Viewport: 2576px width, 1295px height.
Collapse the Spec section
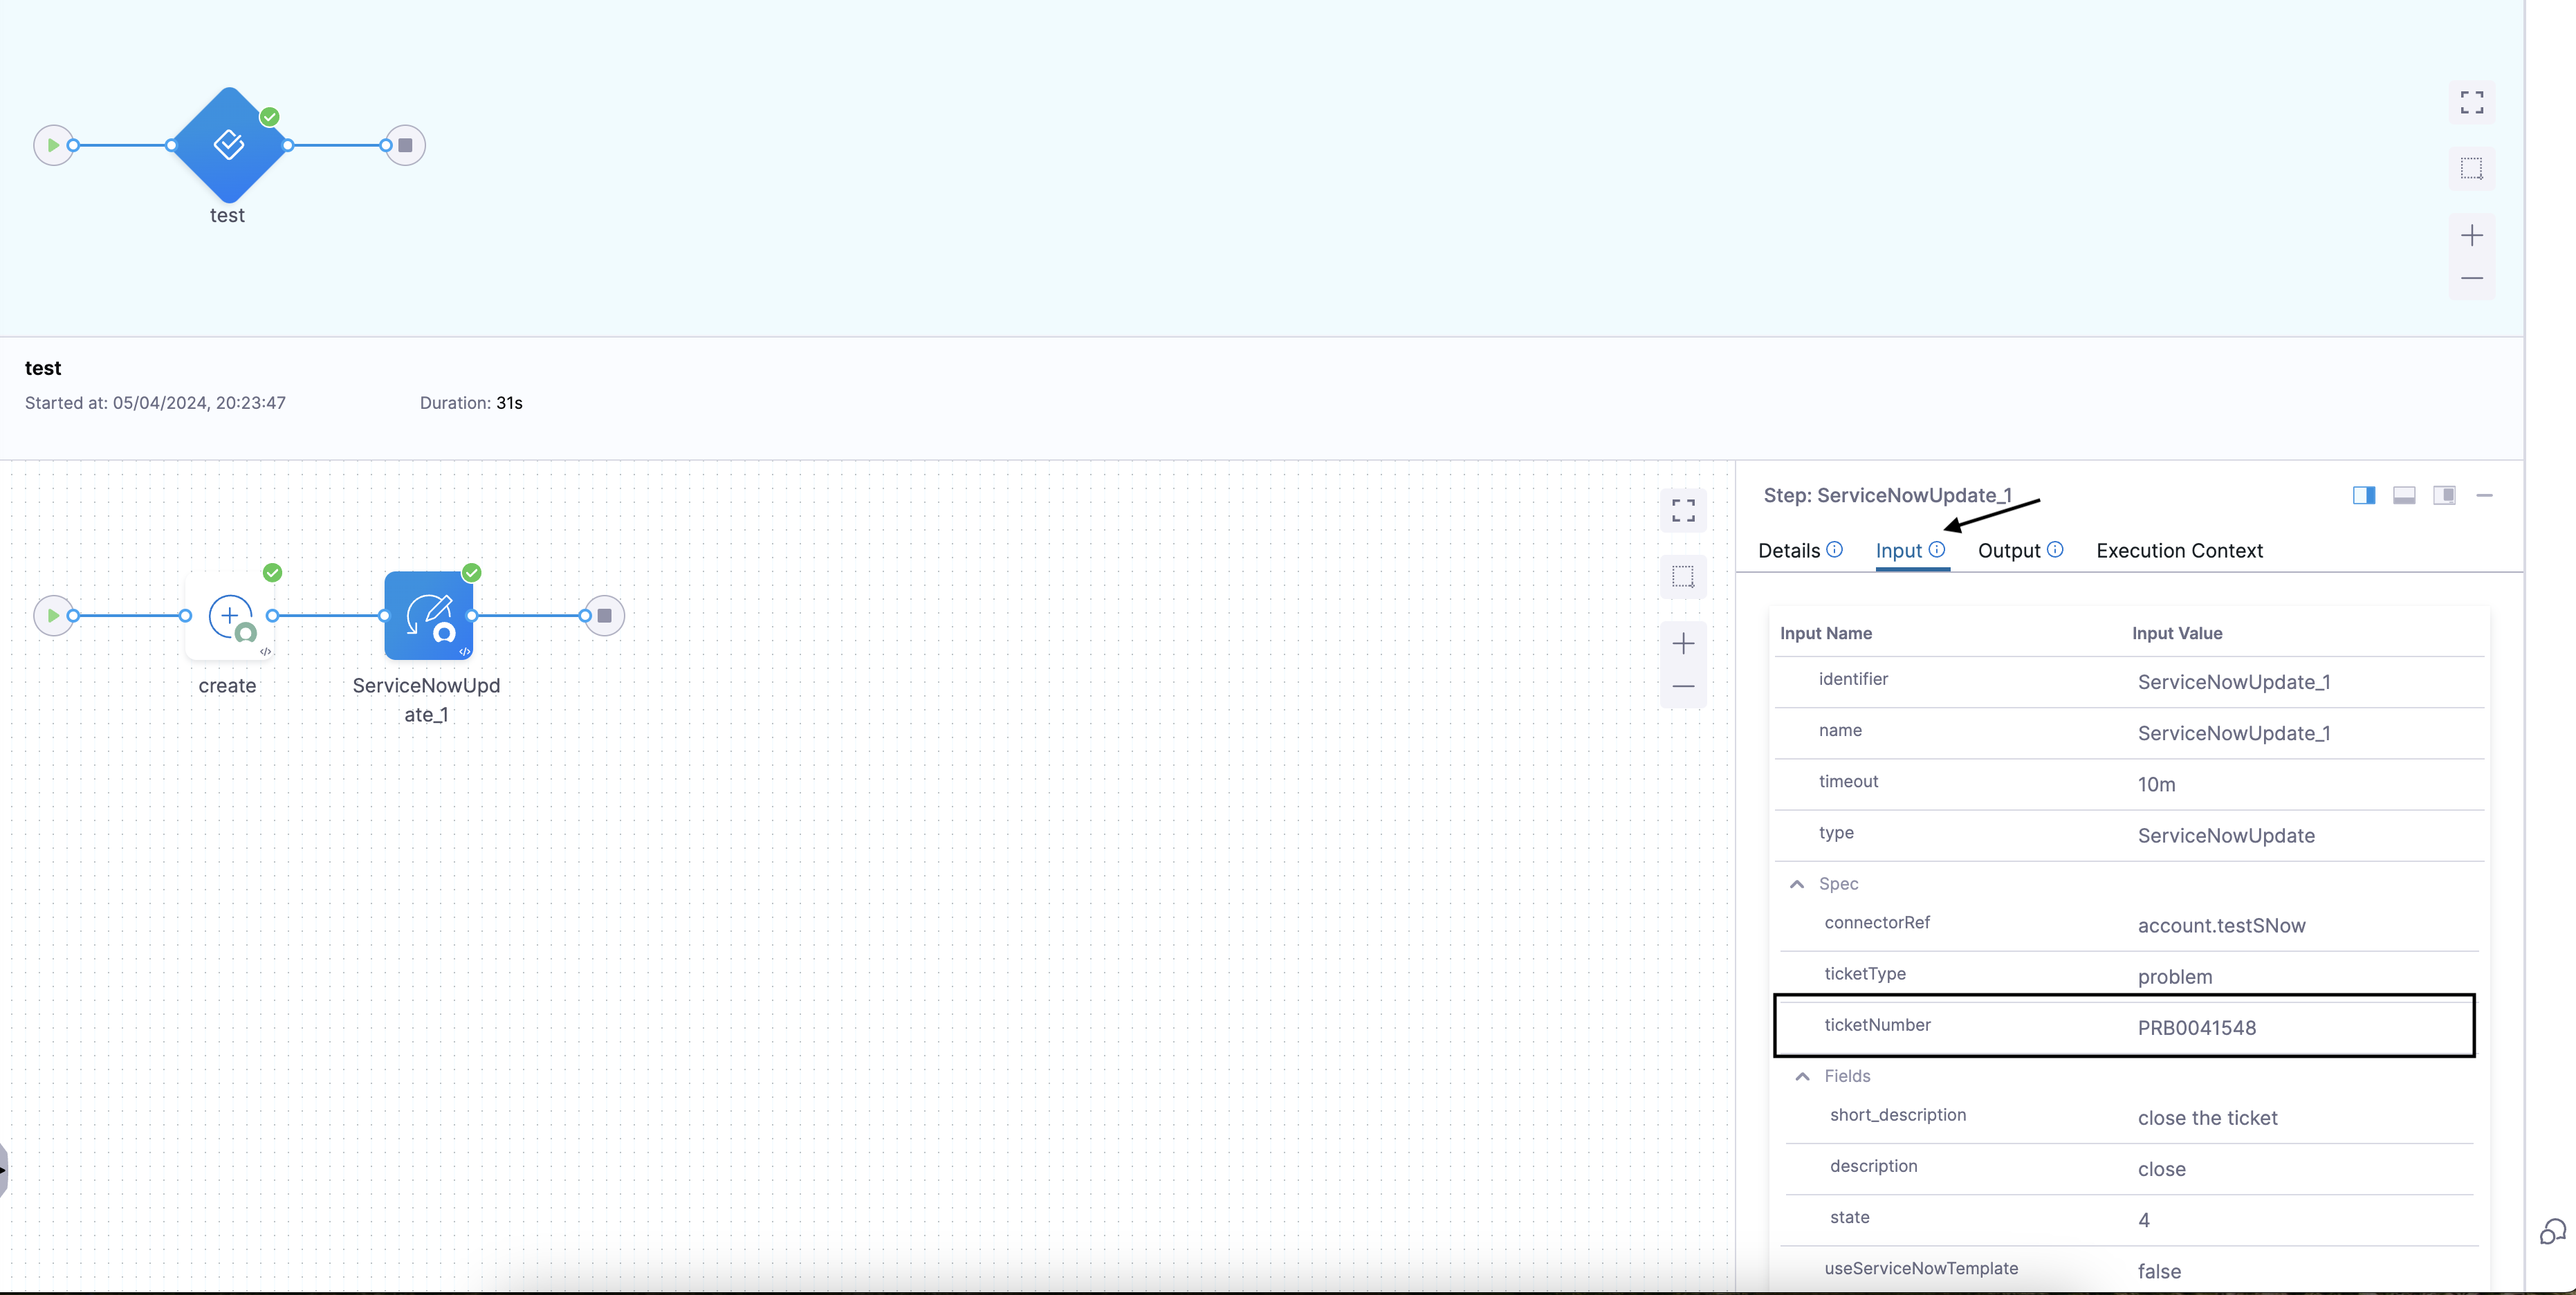[1797, 884]
